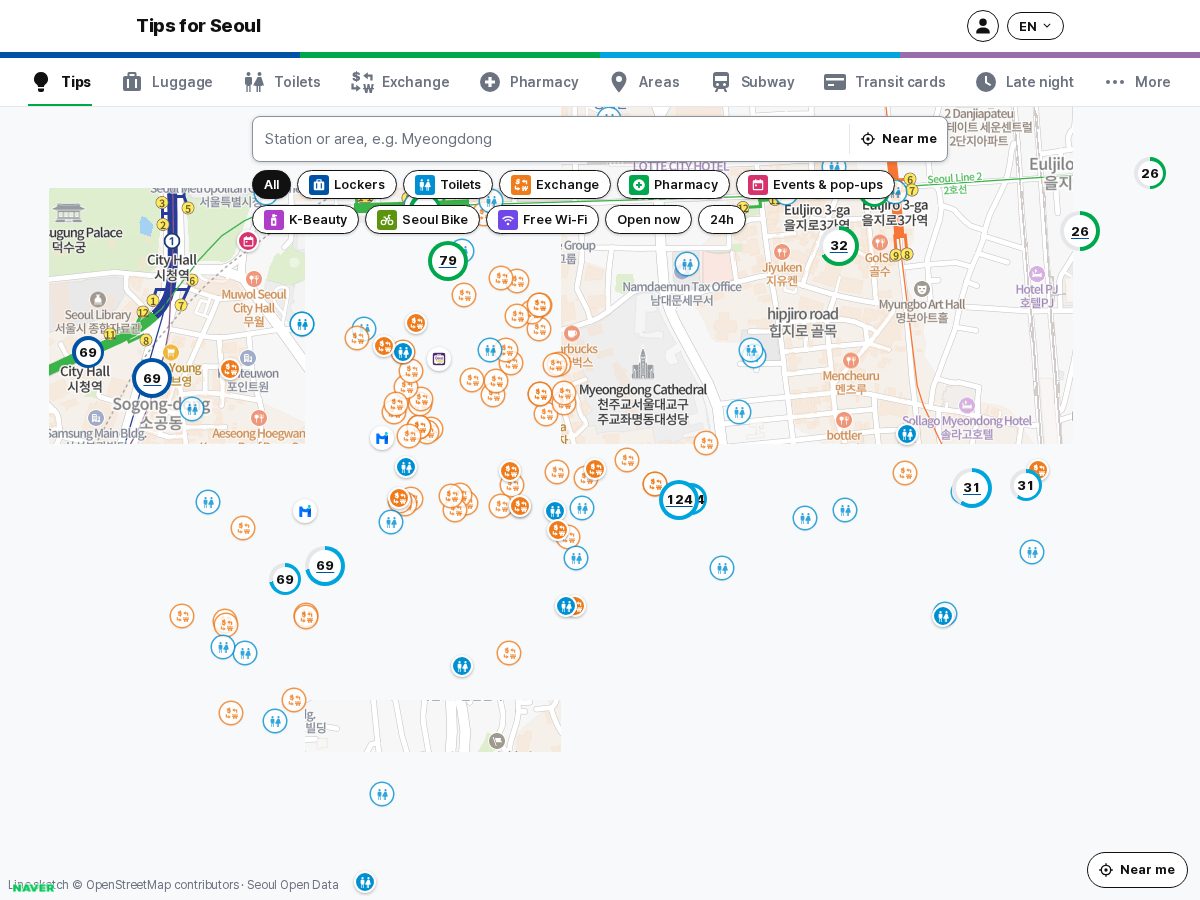The height and width of the screenshot is (900, 1200).
Task: Enable the Open now filter
Action: (648, 220)
